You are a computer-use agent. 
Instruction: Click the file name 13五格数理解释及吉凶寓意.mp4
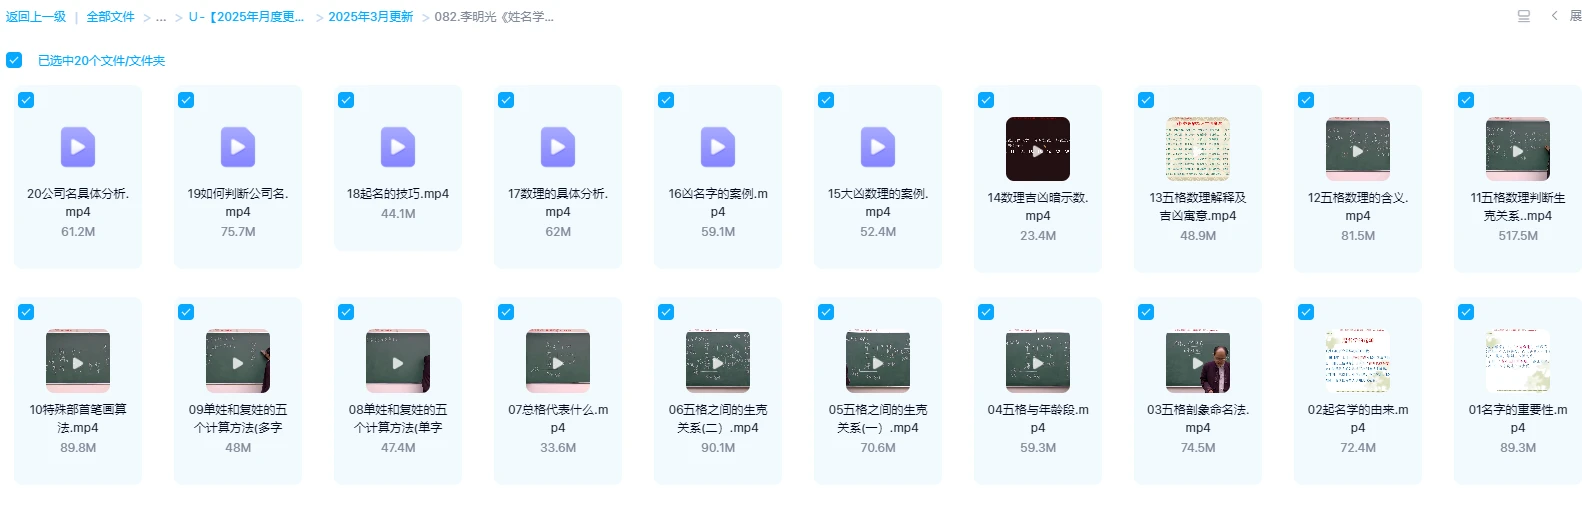click(1198, 207)
